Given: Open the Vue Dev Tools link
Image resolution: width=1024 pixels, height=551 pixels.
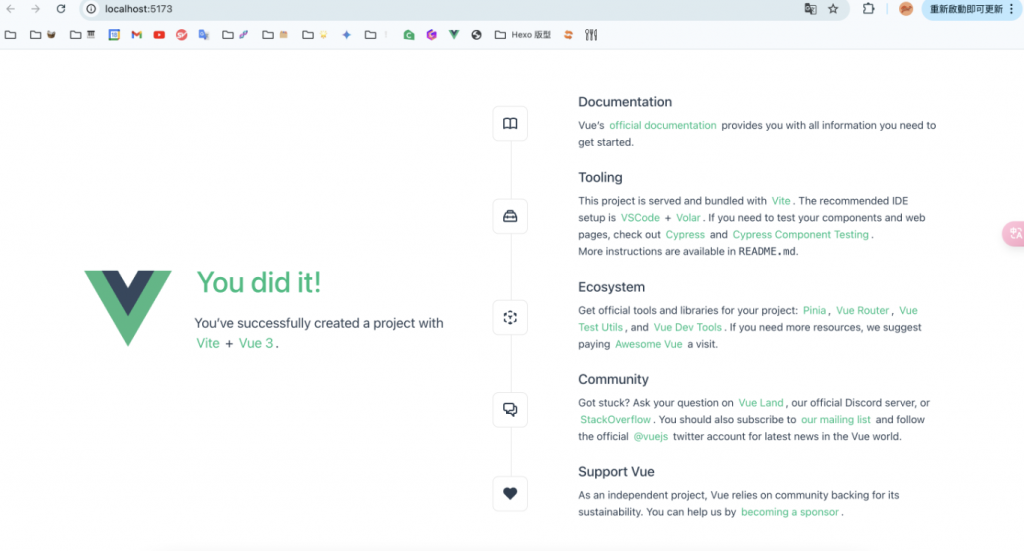Looking at the screenshot, I should [688, 328].
